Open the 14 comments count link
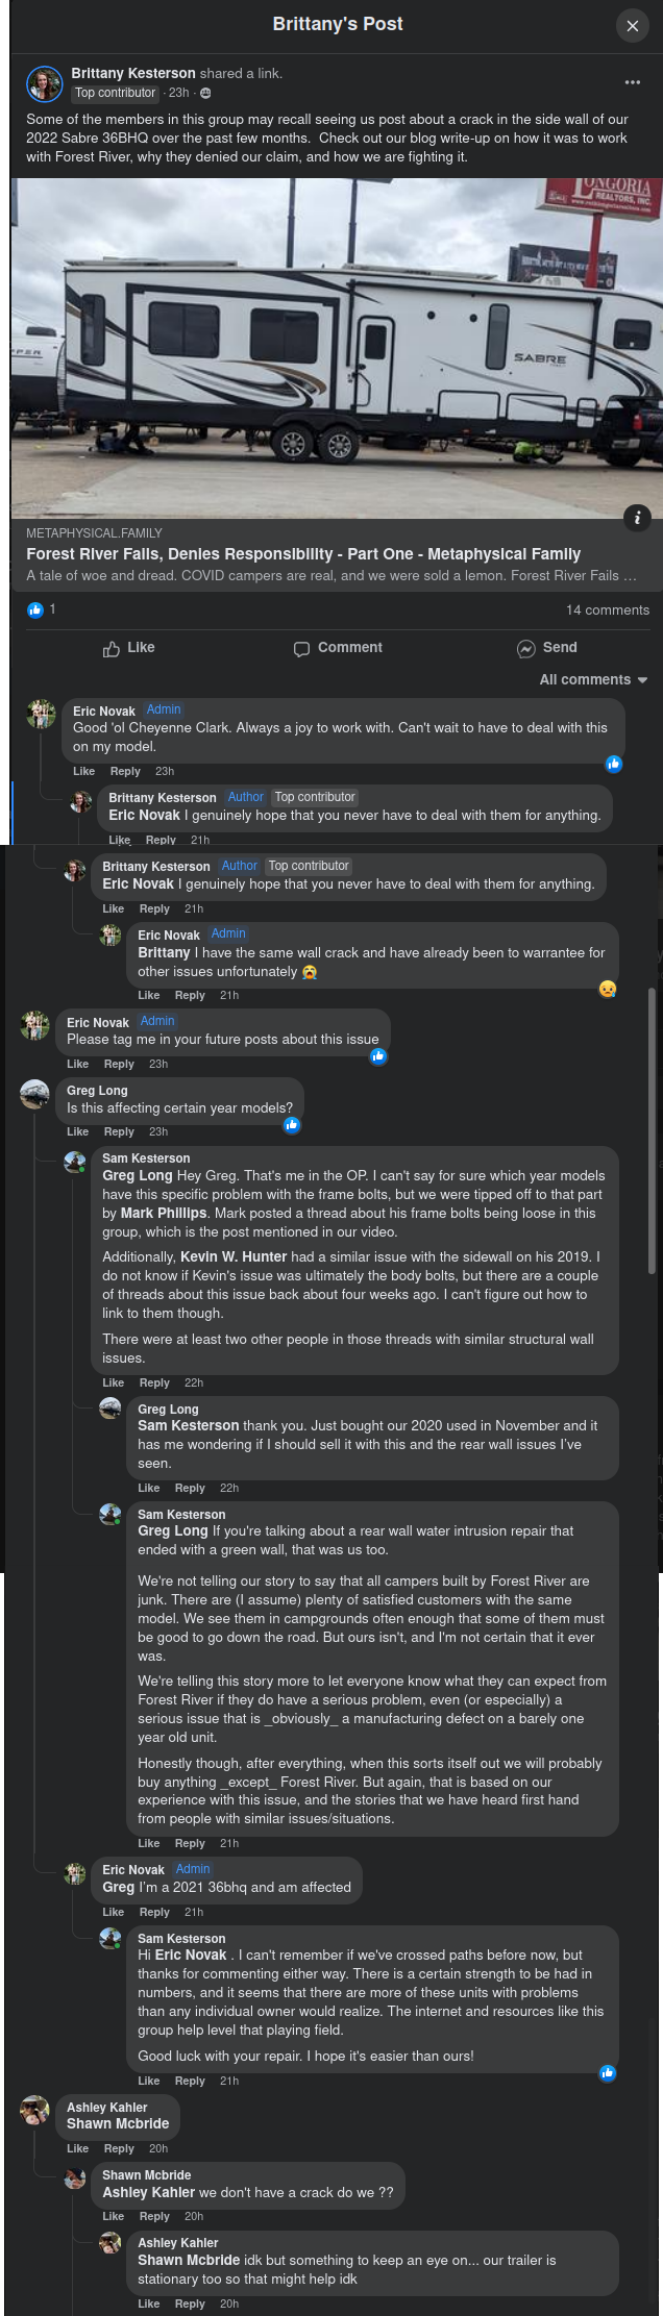 (x=607, y=610)
